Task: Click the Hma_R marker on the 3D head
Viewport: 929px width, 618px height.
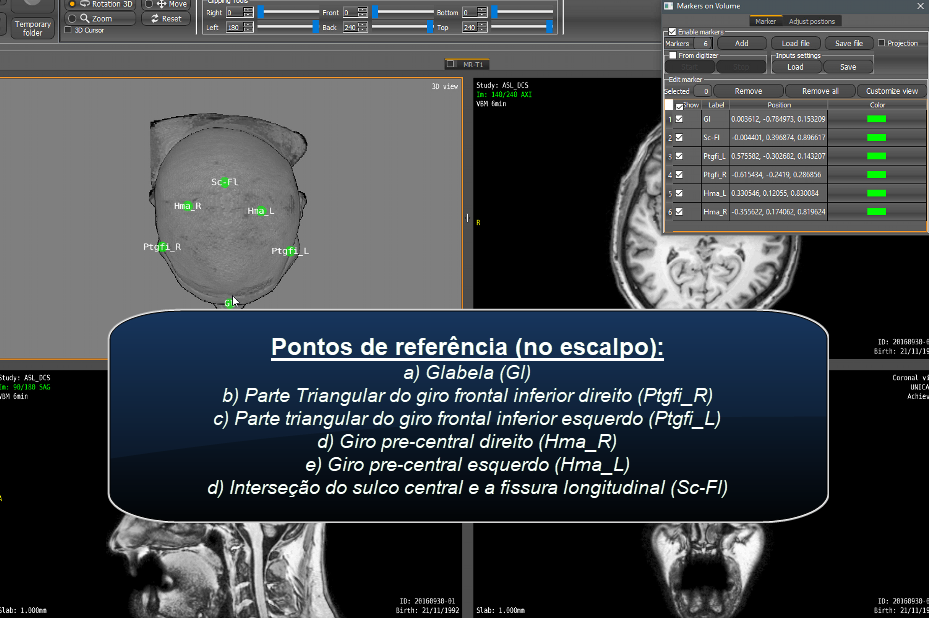Action: point(187,206)
